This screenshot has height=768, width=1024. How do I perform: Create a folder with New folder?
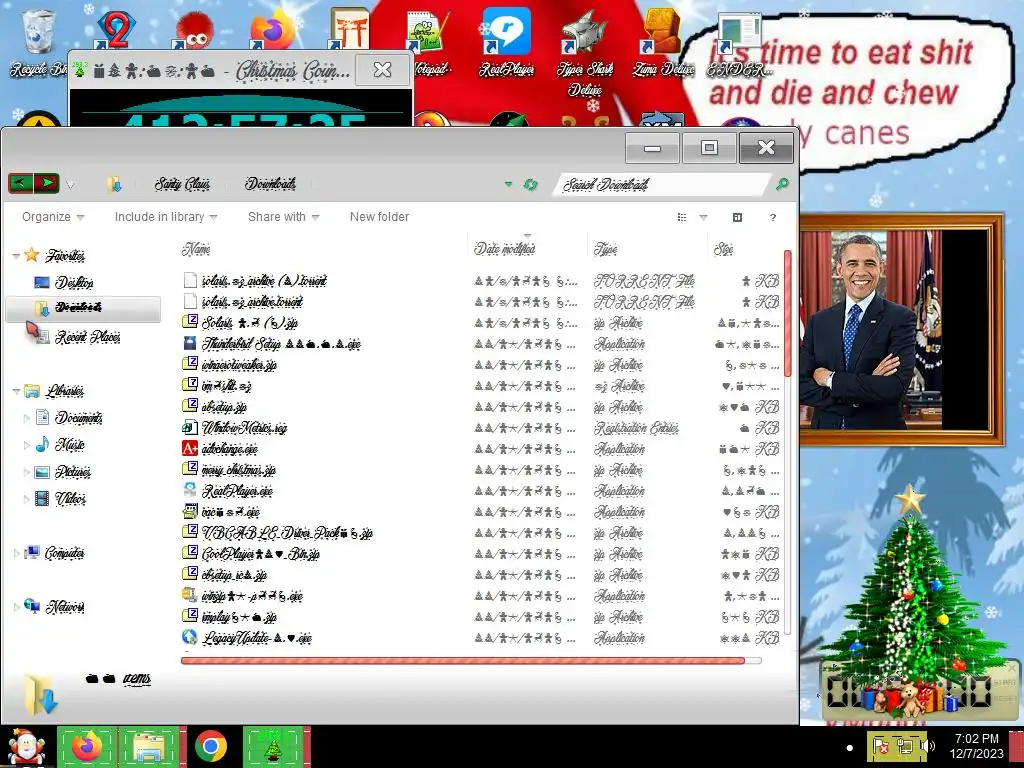coord(379,217)
